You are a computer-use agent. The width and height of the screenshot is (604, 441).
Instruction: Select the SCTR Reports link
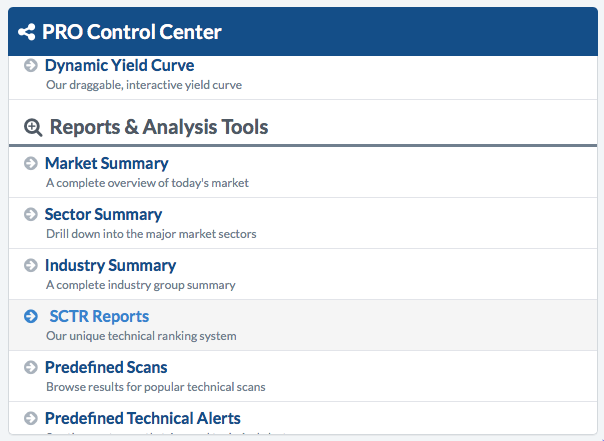click(x=99, y=317)
